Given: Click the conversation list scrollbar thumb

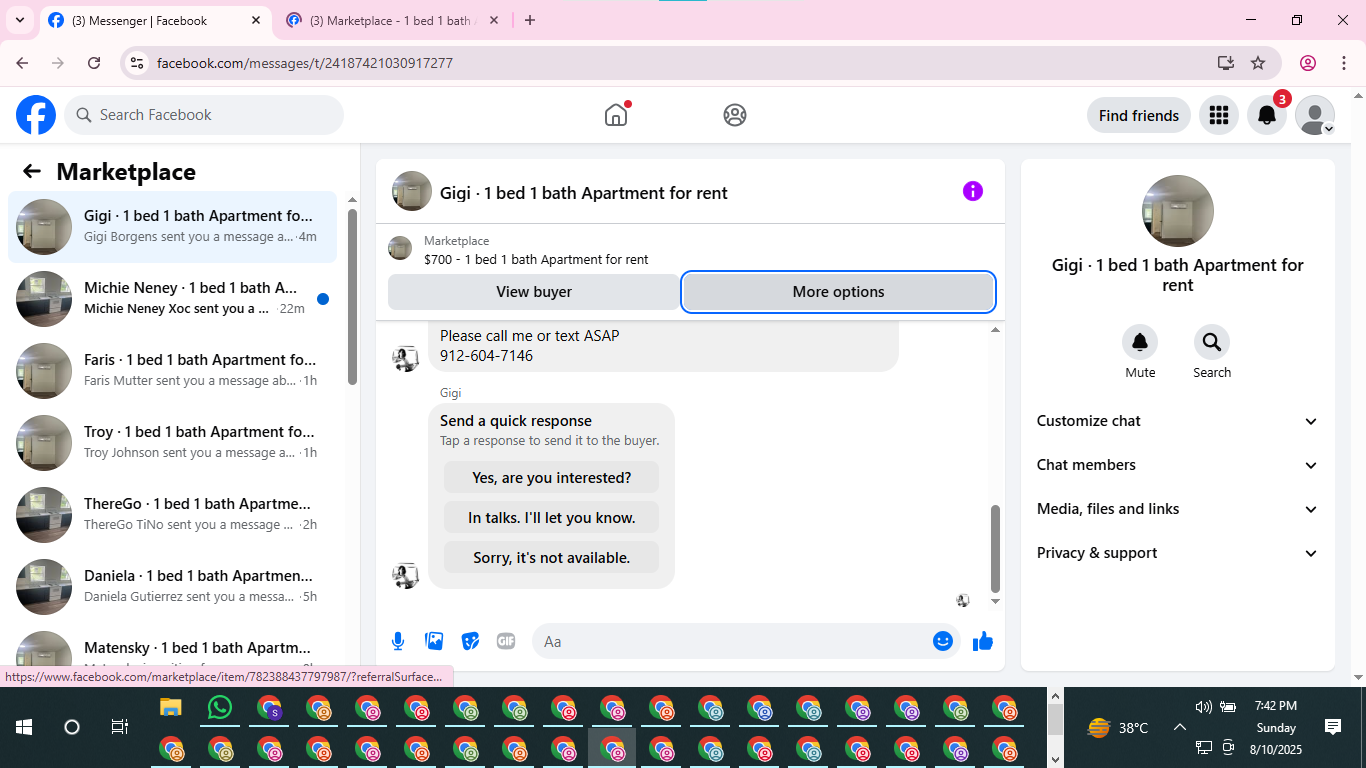Looking at the screenshot, I should [x=352, y=297].
